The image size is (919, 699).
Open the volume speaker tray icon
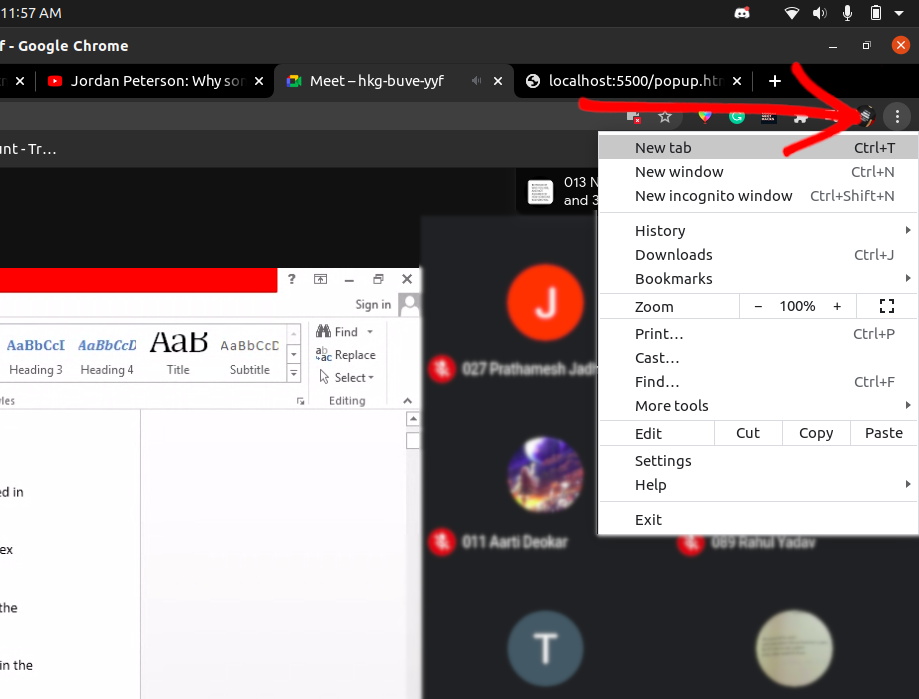(x=819, y=13)
